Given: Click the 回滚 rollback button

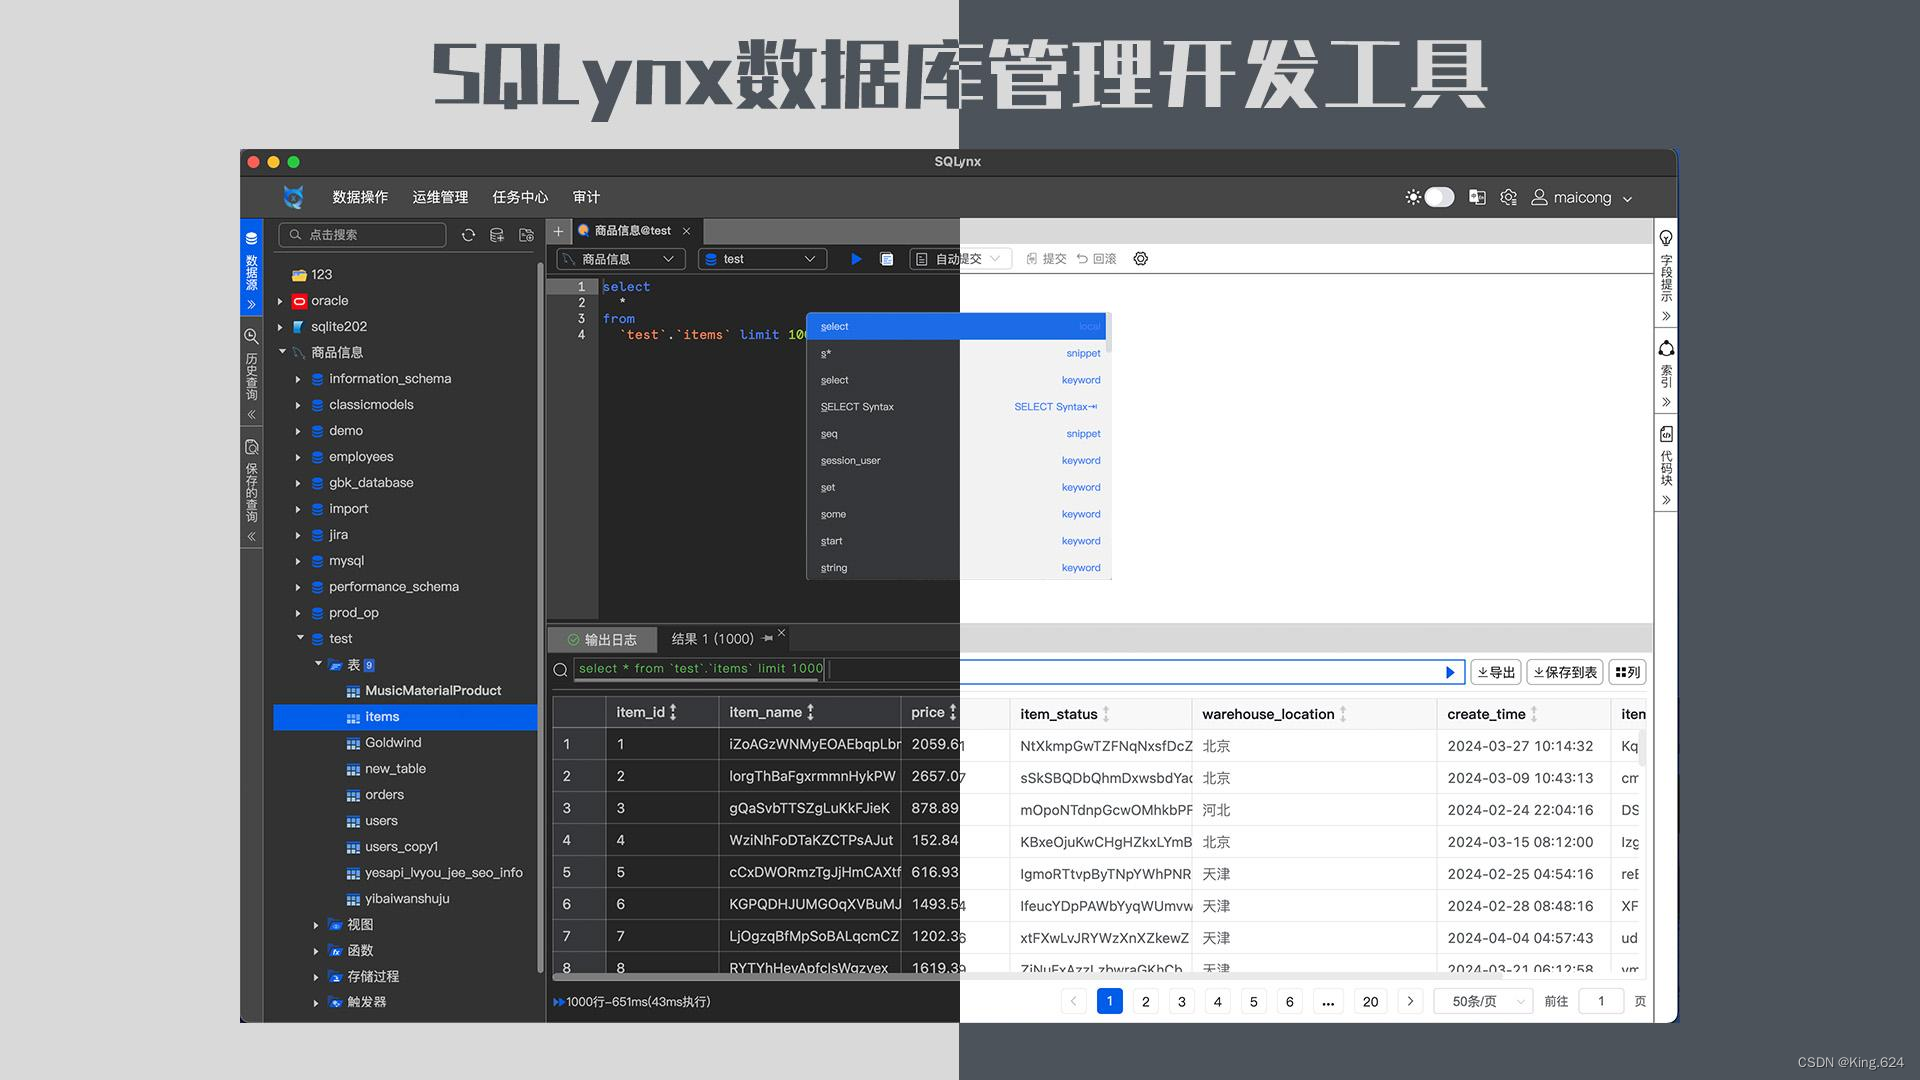Looking at the screenshot, I should 1096,259.
